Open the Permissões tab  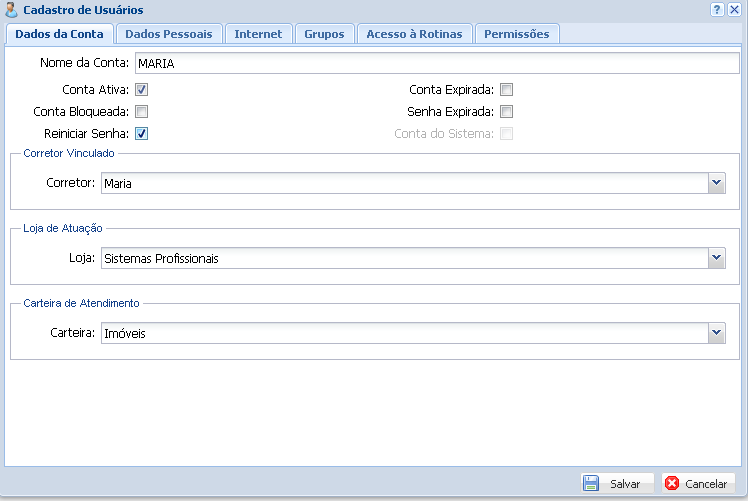pos(516,34)
